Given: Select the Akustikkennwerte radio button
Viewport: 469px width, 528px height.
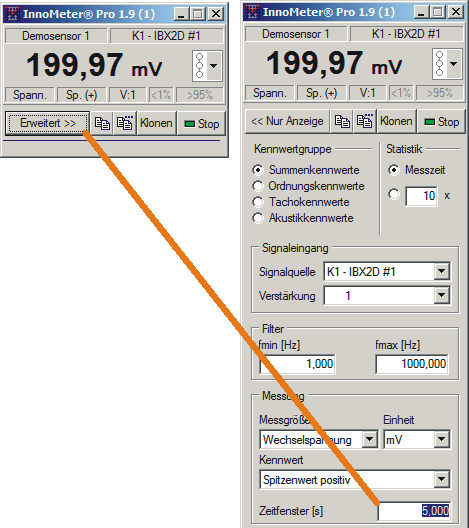Looking at the screenshot, I should 258,218.
